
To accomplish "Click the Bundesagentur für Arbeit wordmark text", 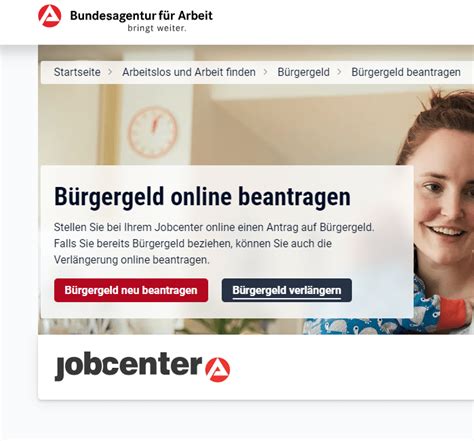I will (141, 15).
